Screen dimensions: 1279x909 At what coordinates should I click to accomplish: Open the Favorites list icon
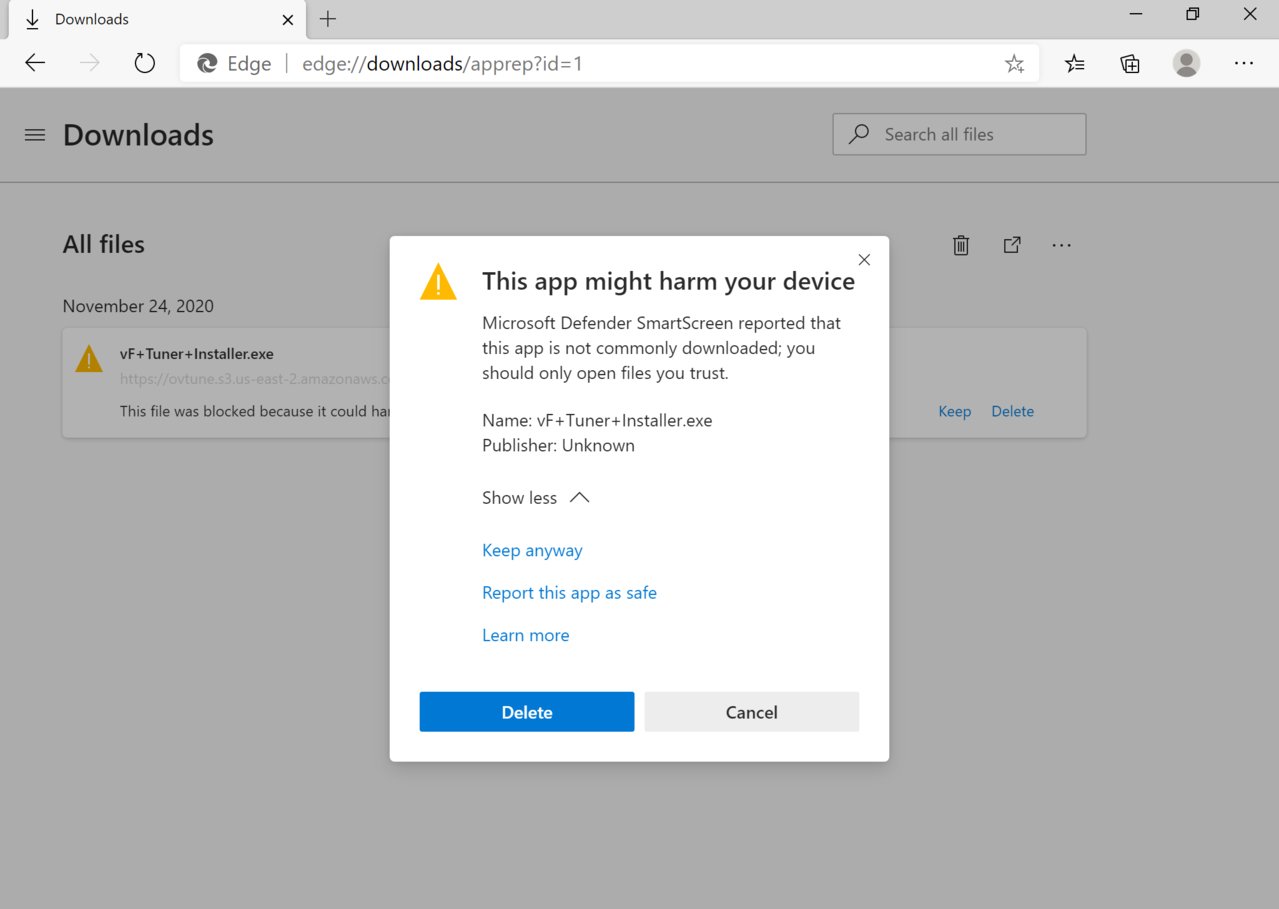click(1075, 64)
